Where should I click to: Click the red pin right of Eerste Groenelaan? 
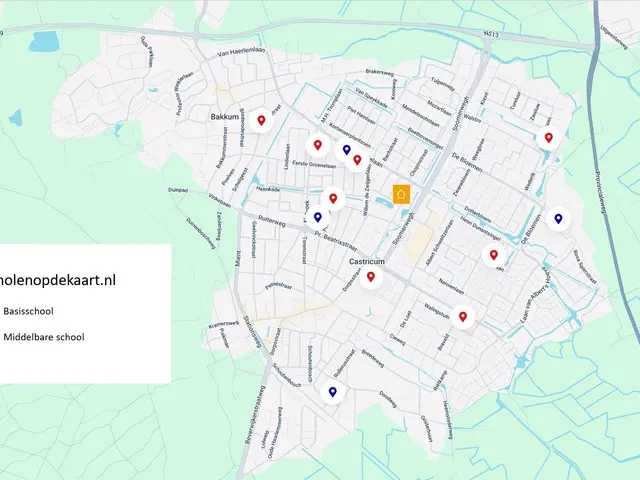(x=357, y=160)
